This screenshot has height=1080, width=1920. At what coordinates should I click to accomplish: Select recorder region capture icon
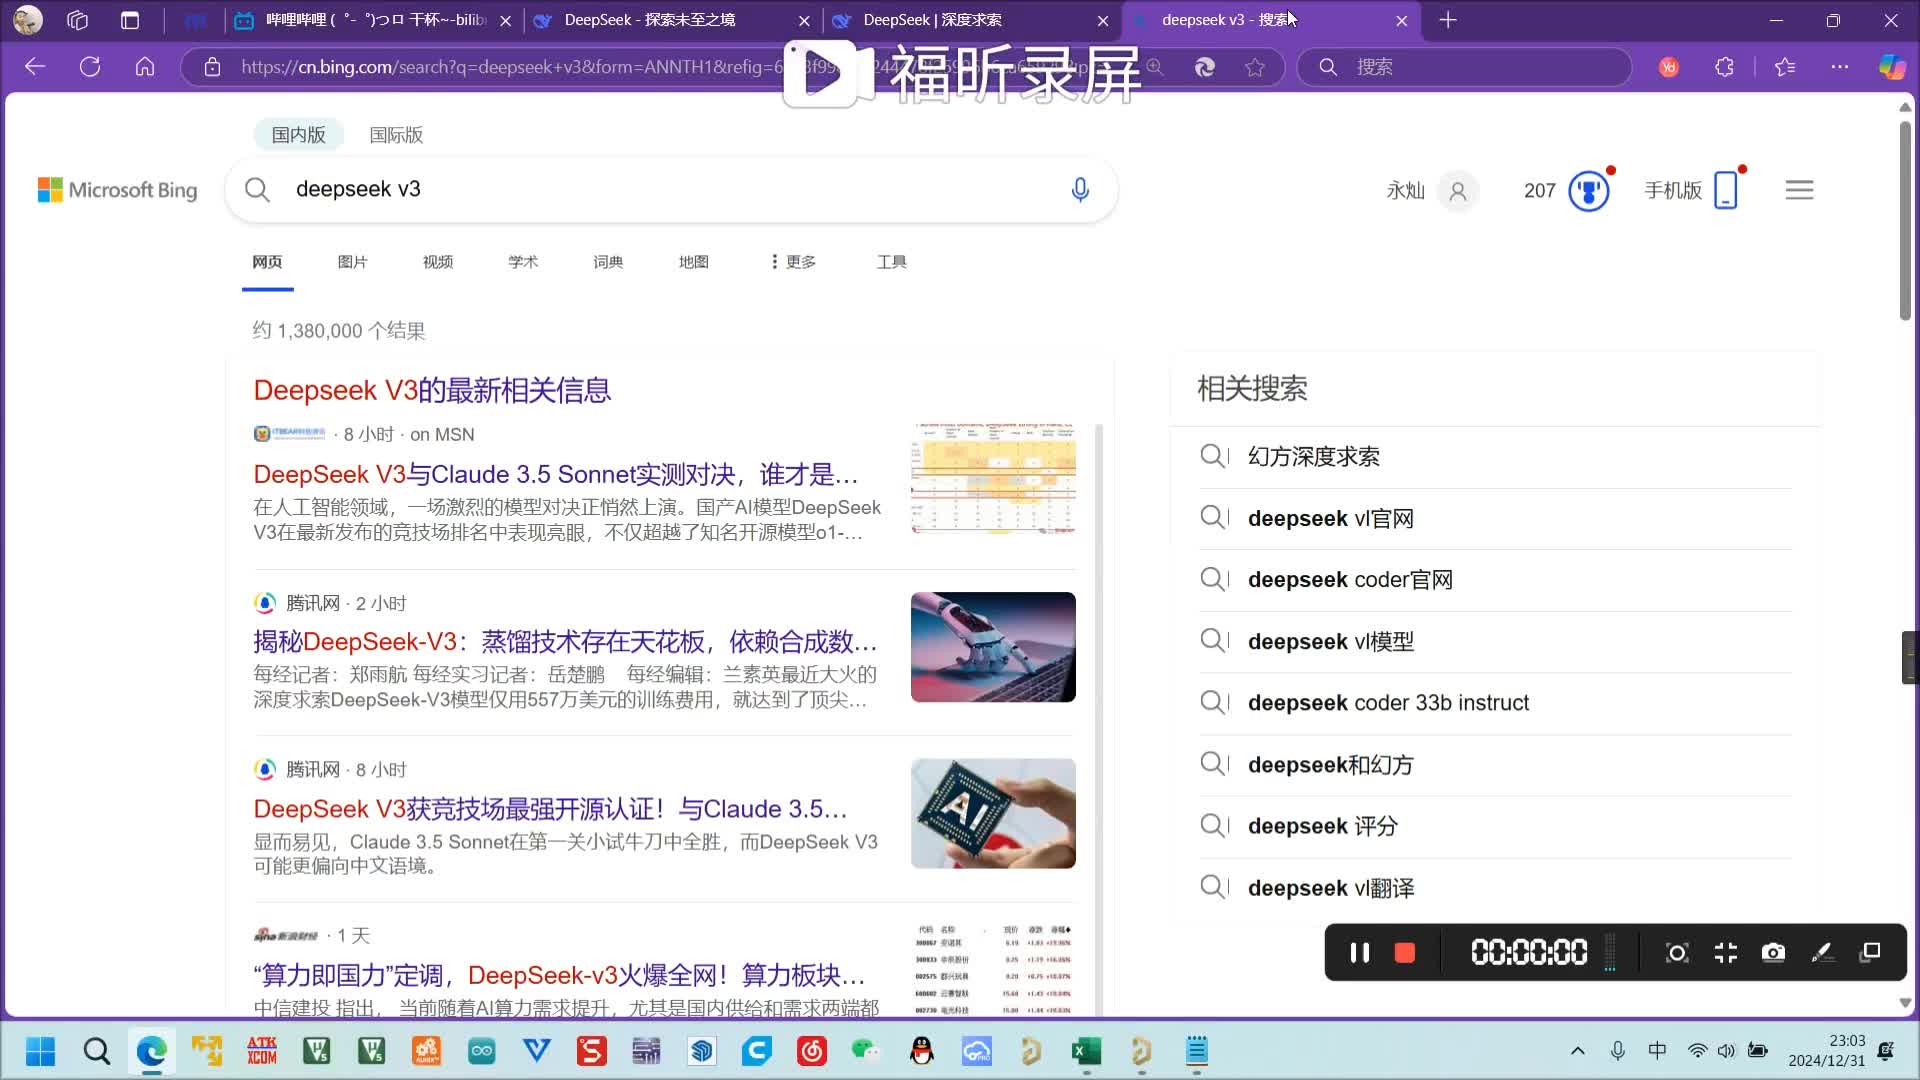1677,953
